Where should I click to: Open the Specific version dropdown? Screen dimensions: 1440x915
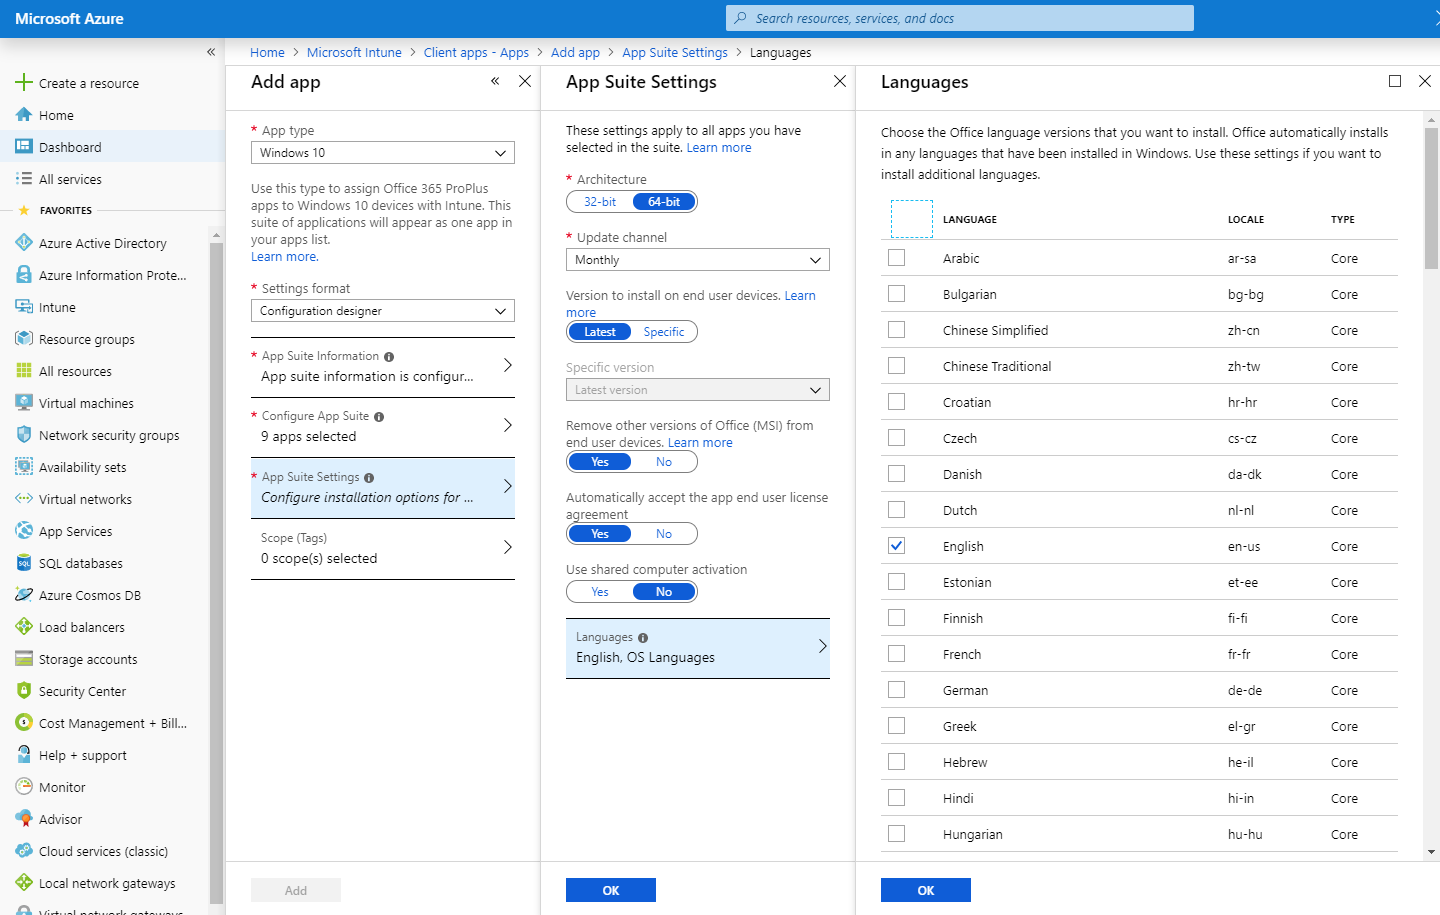698,390
